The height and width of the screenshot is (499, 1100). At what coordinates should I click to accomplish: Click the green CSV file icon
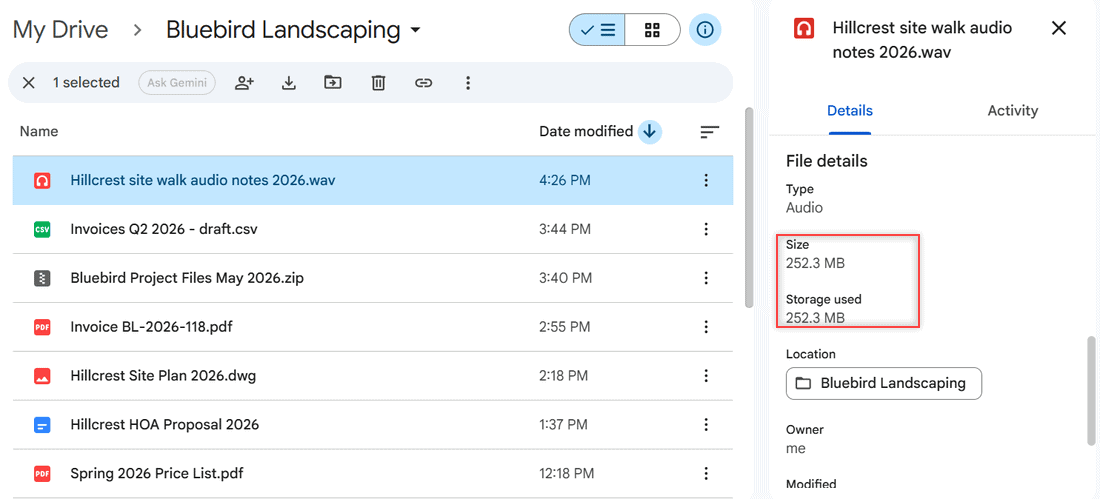click(x=42, y=229)
